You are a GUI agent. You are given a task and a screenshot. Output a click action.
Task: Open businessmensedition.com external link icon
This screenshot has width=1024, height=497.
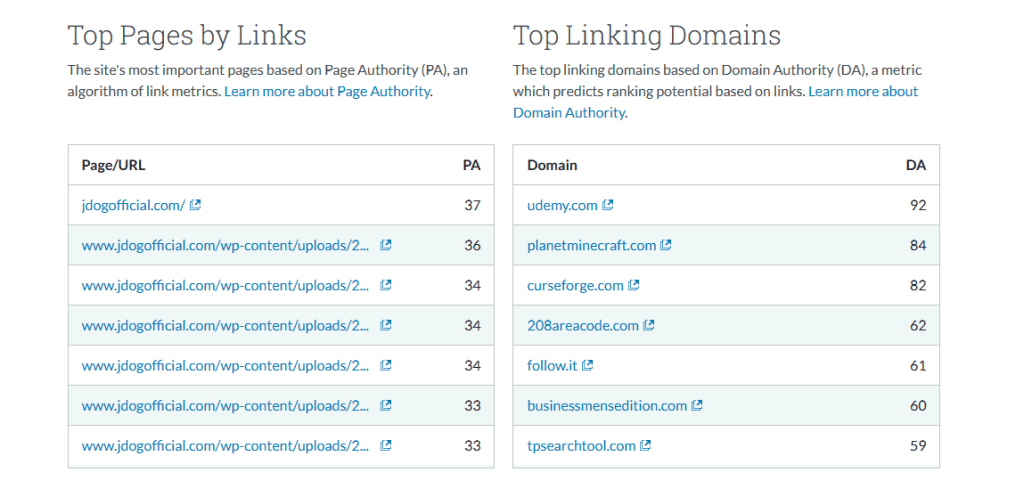pos(698,405)
